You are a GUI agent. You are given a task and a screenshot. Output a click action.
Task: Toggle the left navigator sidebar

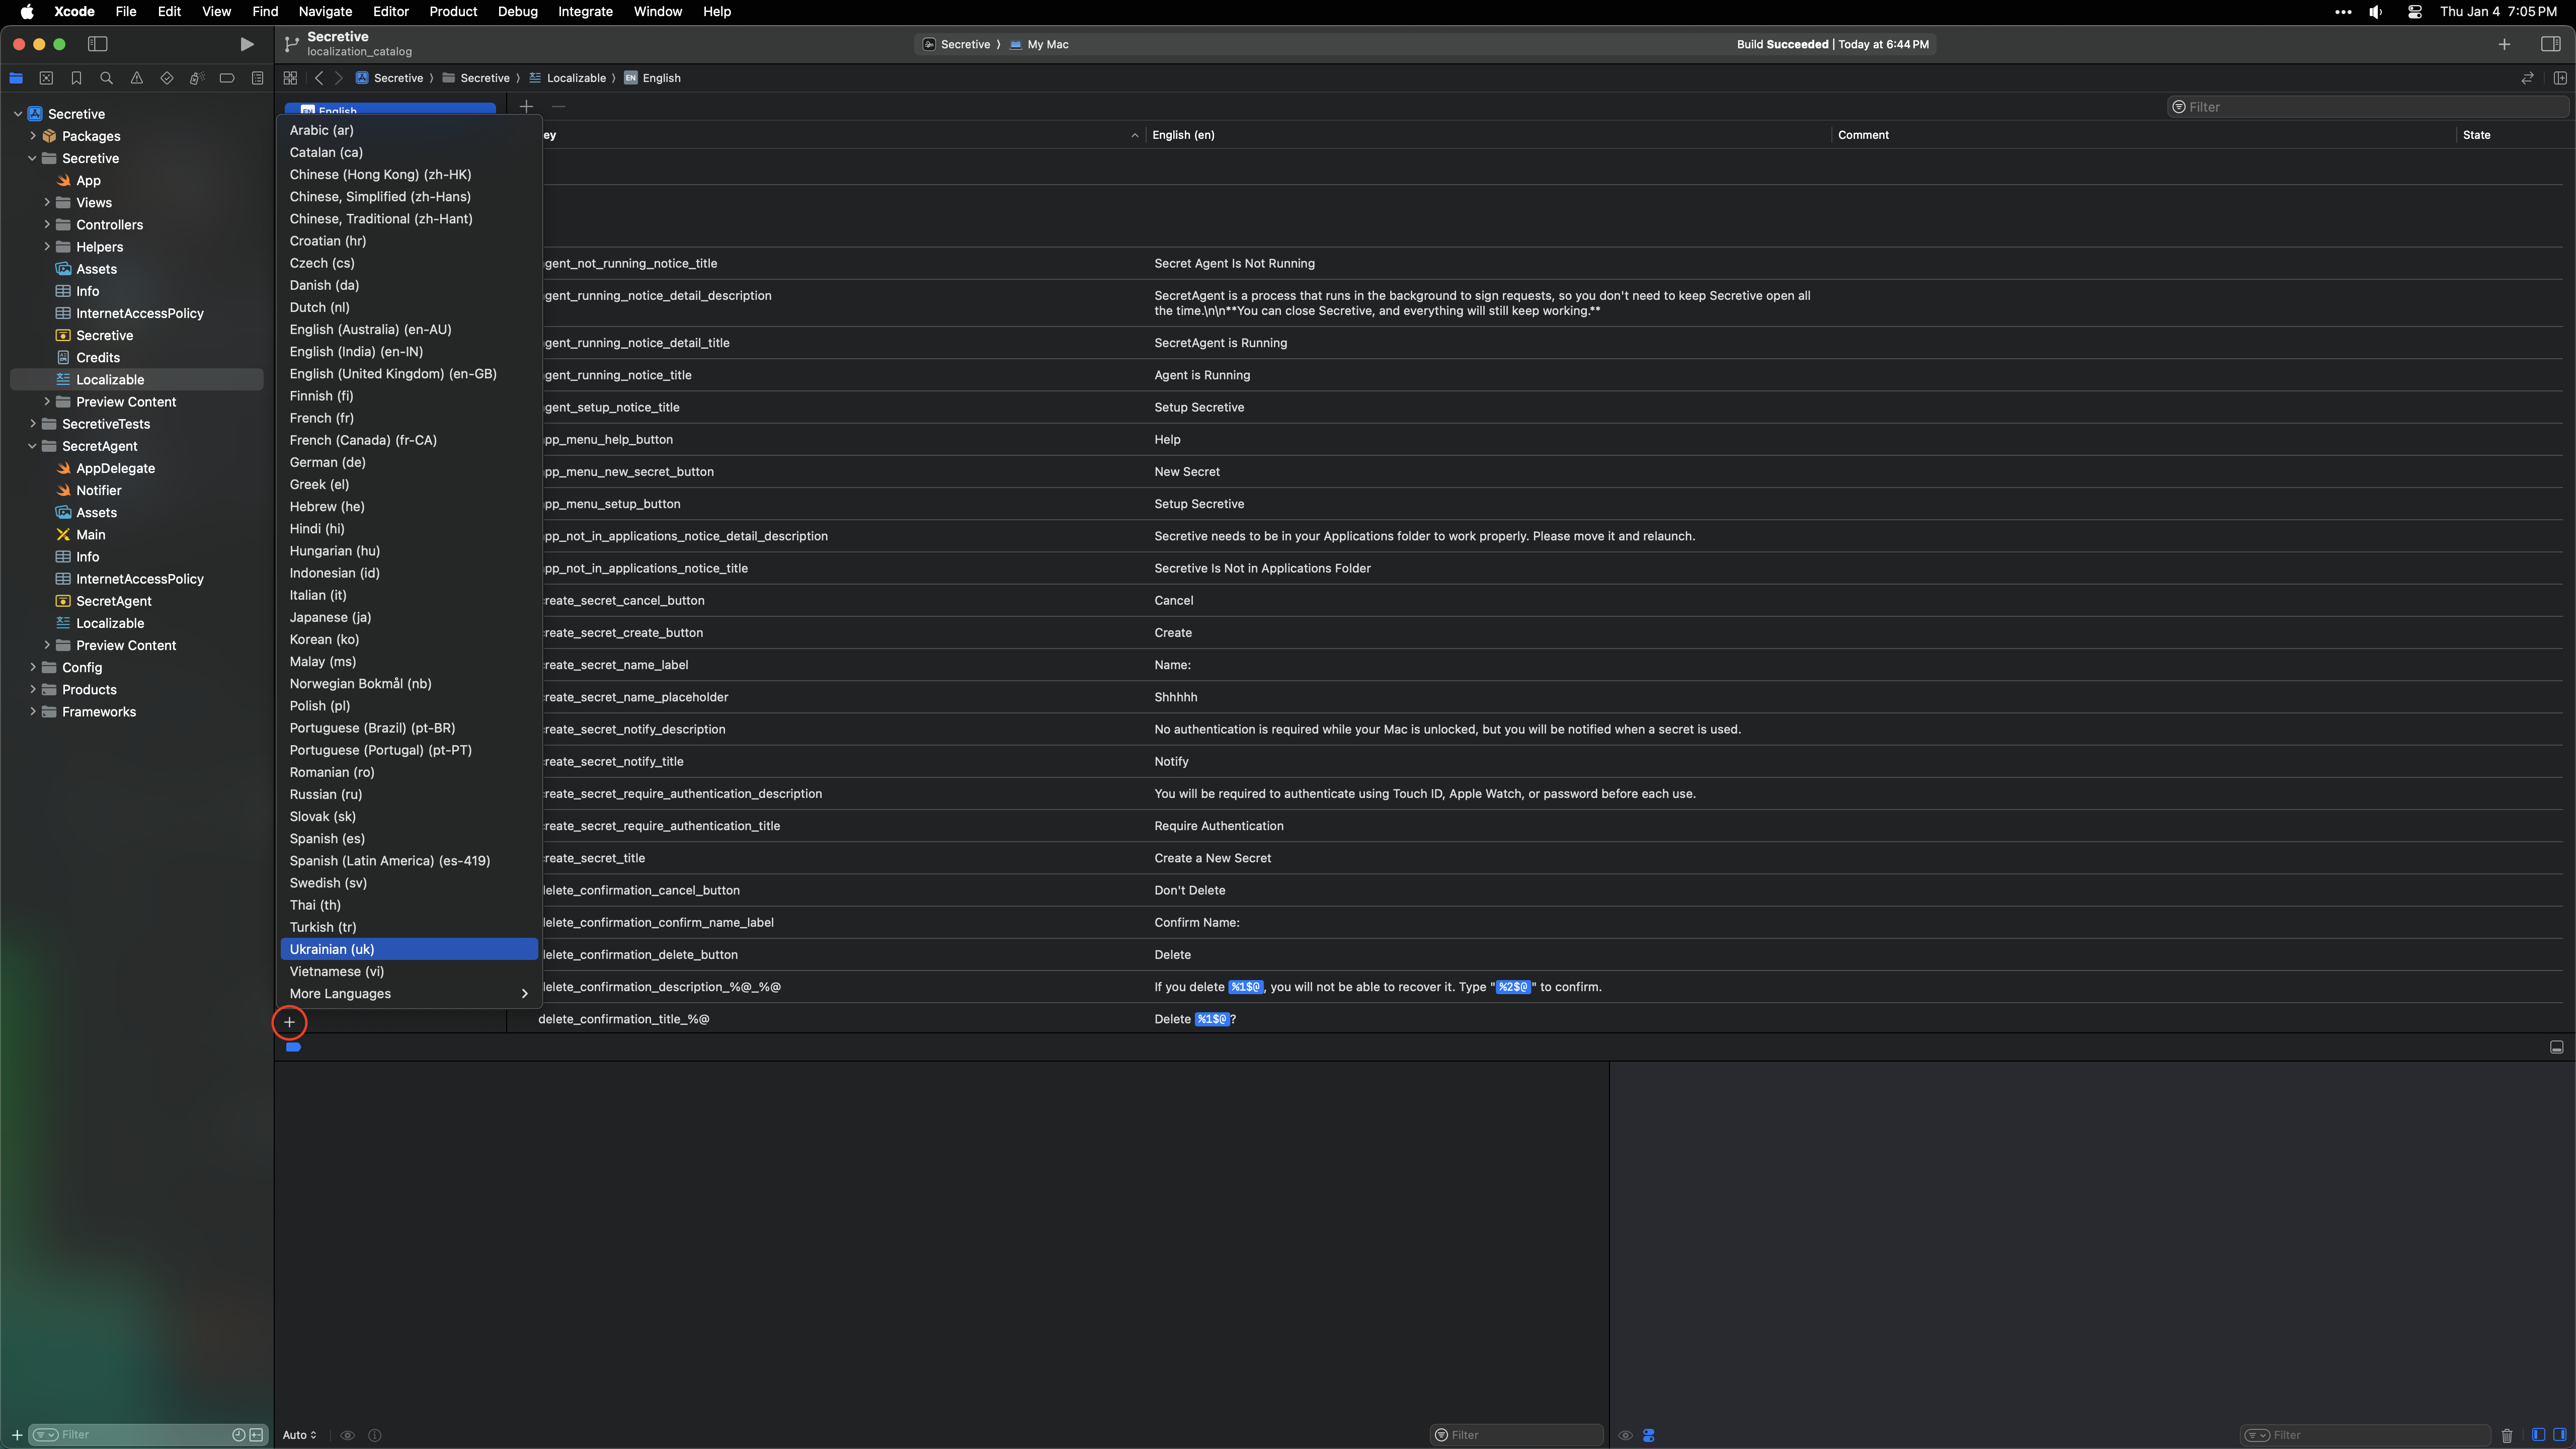pos(97,44)
